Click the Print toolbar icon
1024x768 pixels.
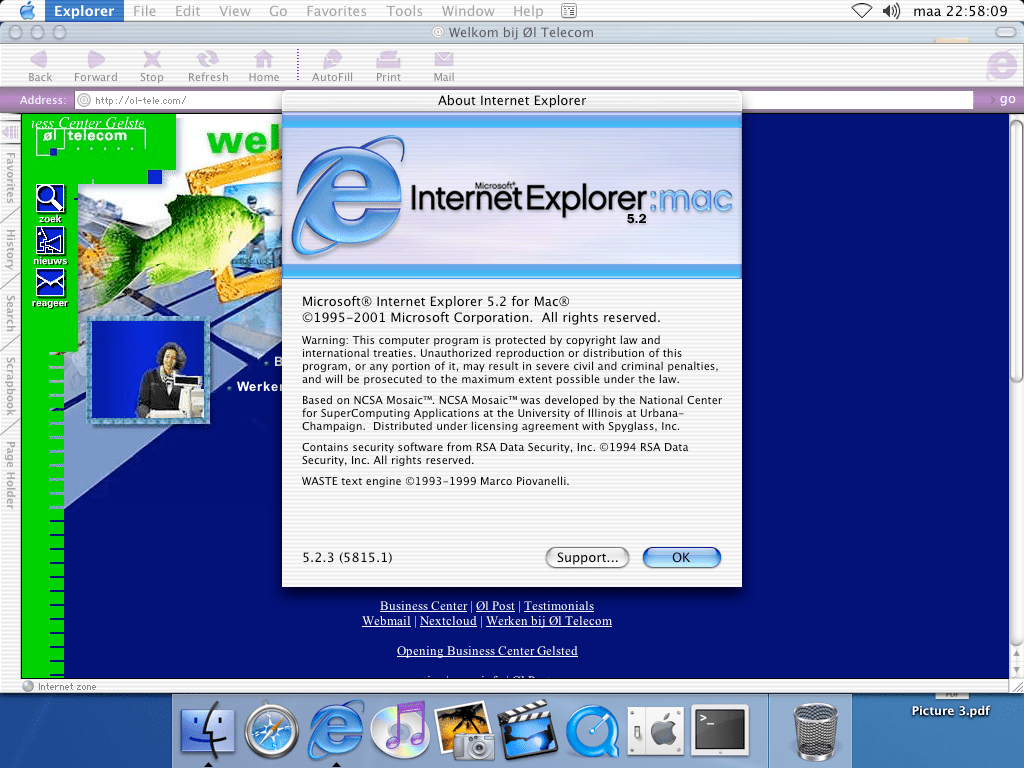(388, 60)
